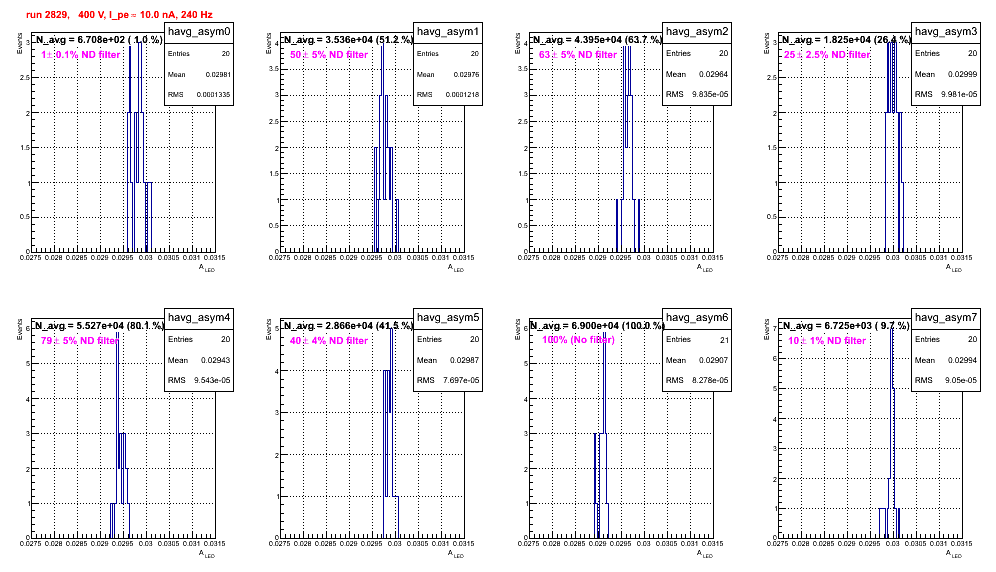Select the havg_asym7 stats box title
Screen dimensions: 996x572
pos(946,318)
